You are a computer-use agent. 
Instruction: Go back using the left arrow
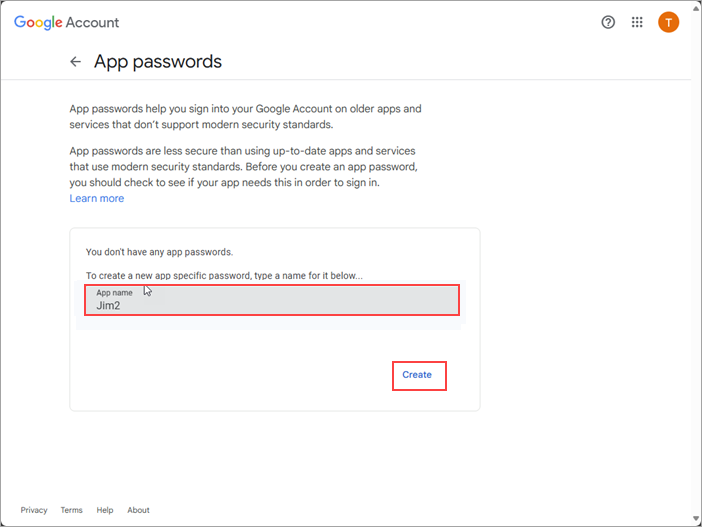[x=75, y=62]
